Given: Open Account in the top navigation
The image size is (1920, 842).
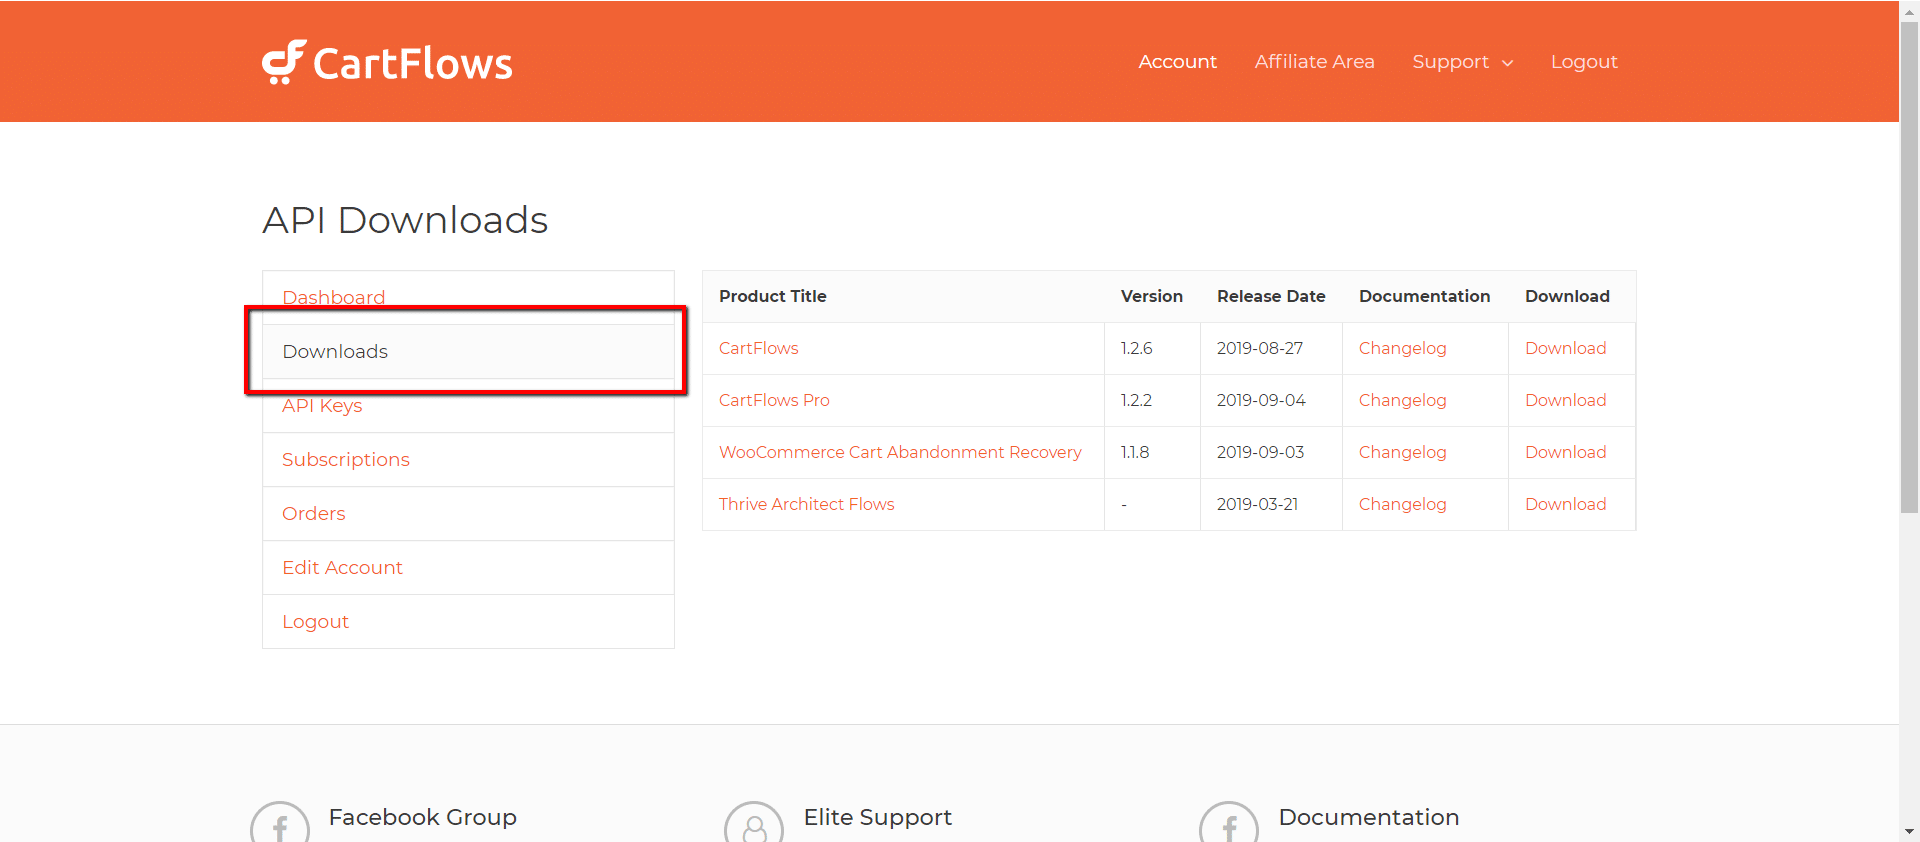Looking at the screenshot, I should pyautogui.click(x=1177, y=62).
